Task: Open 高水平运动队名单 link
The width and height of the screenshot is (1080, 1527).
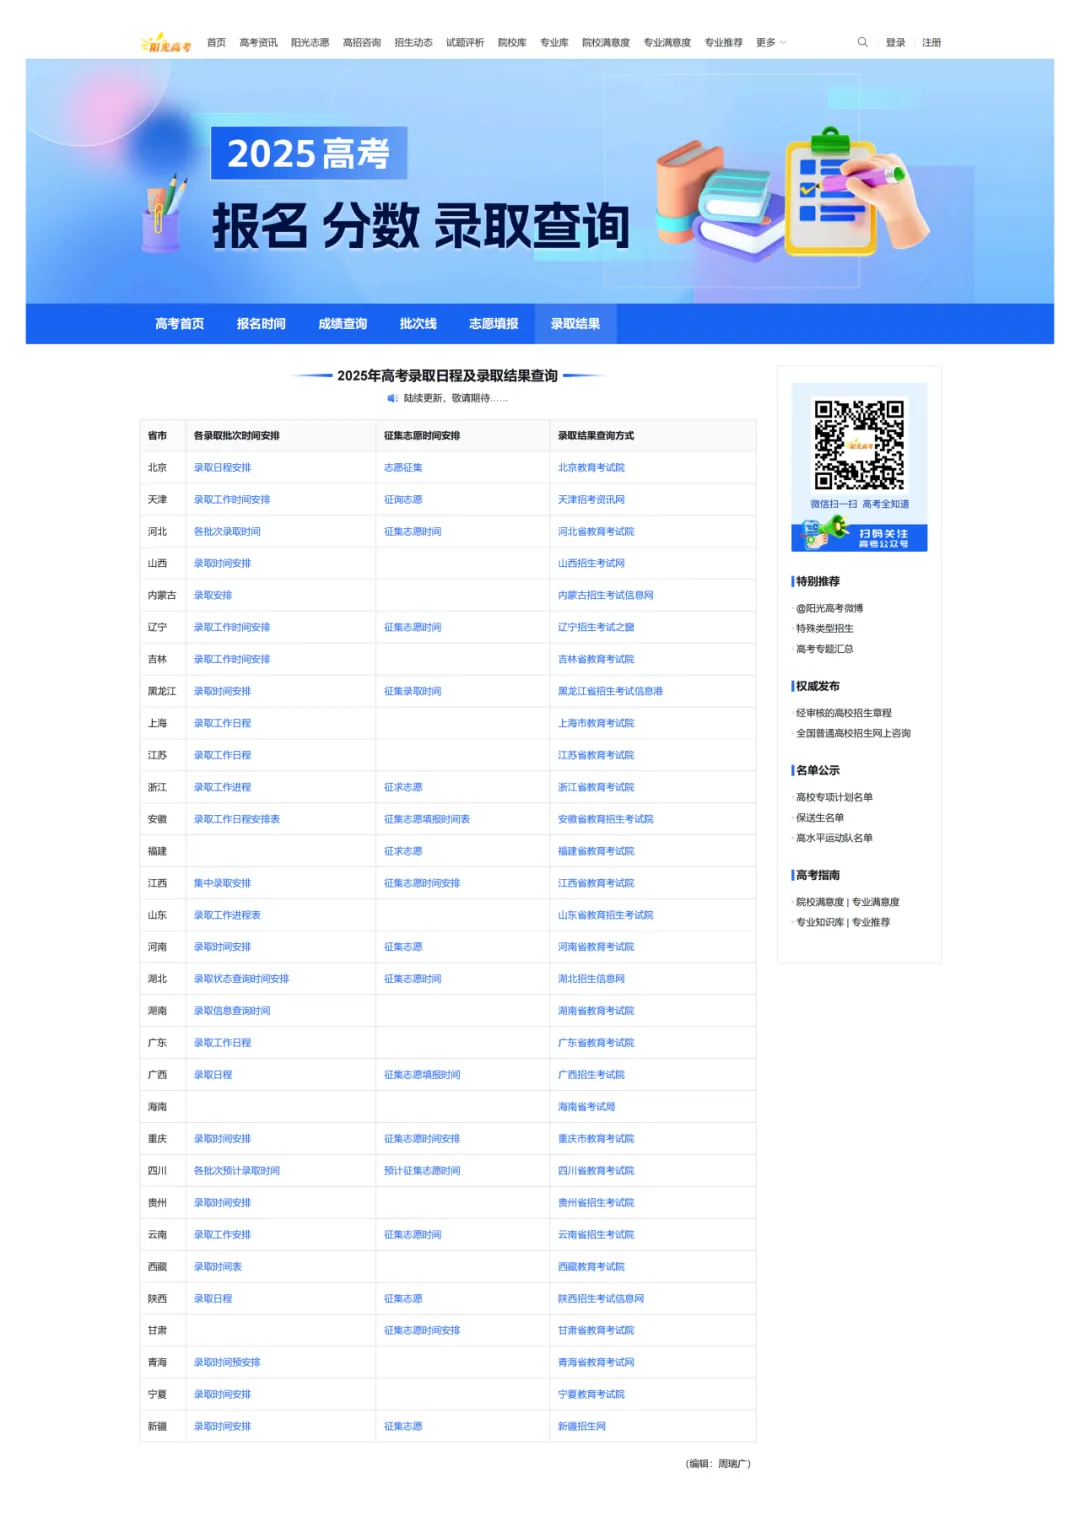Action: 834,839
